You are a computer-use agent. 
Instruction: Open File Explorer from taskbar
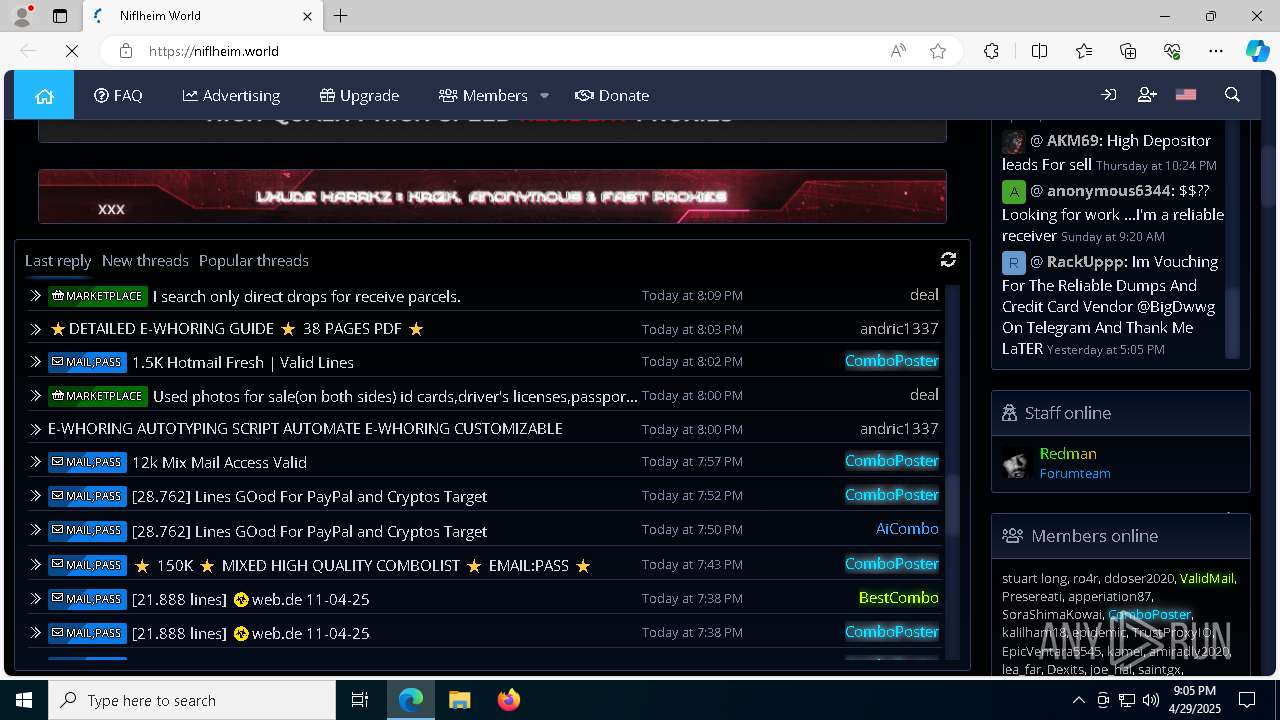coord(460,700)
